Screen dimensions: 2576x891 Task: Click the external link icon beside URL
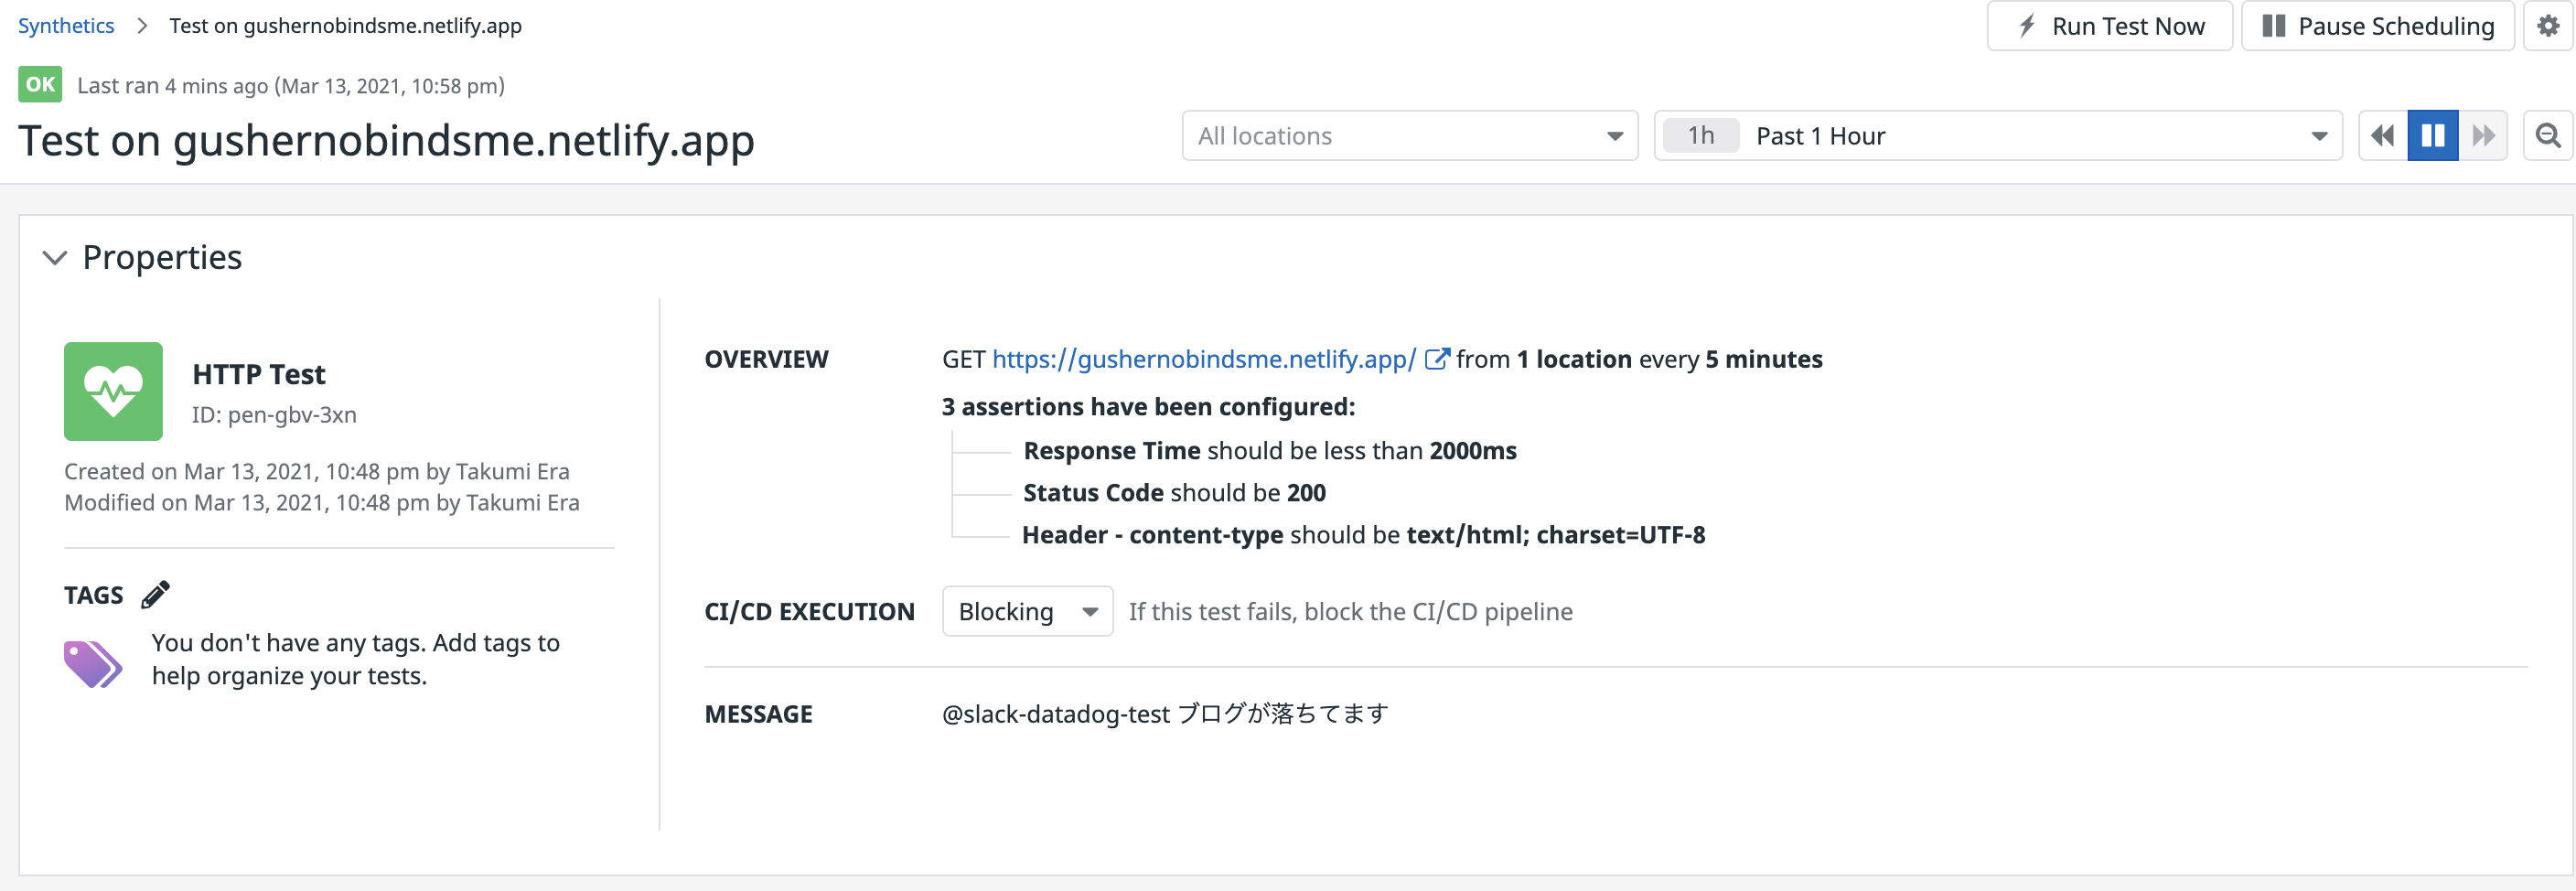pyautogui.click(x=1436, y=360)
